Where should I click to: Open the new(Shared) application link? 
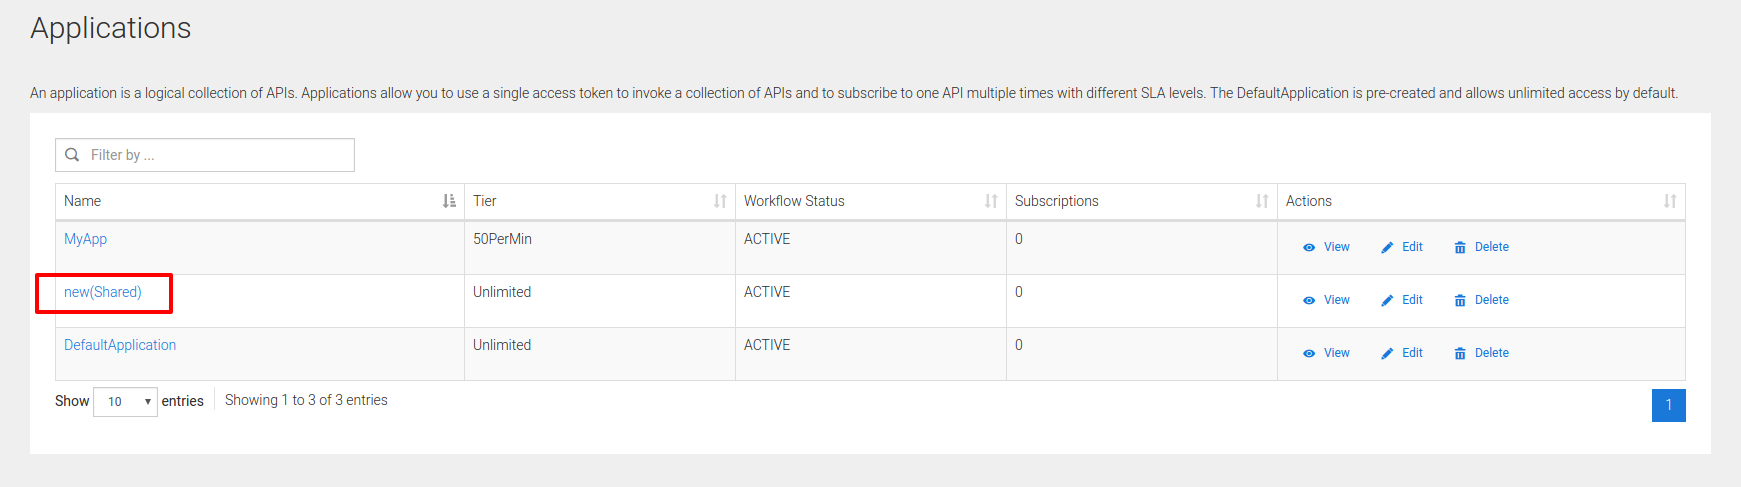(103, 292)
